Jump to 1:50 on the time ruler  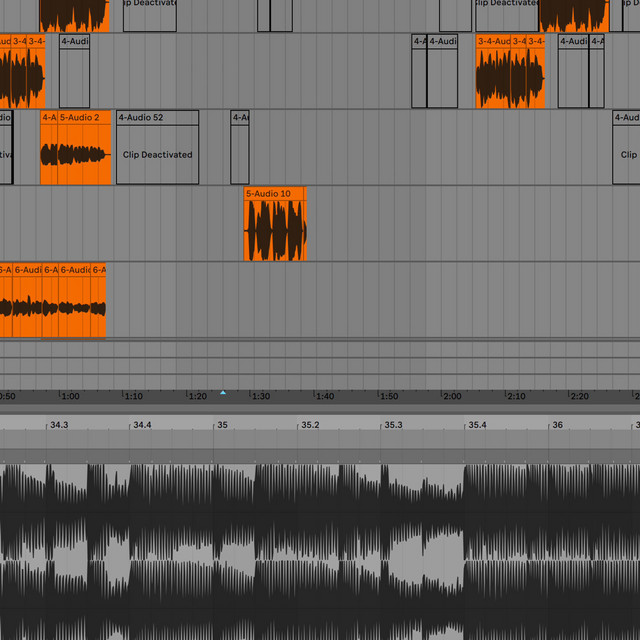click(x=389, y=396)
